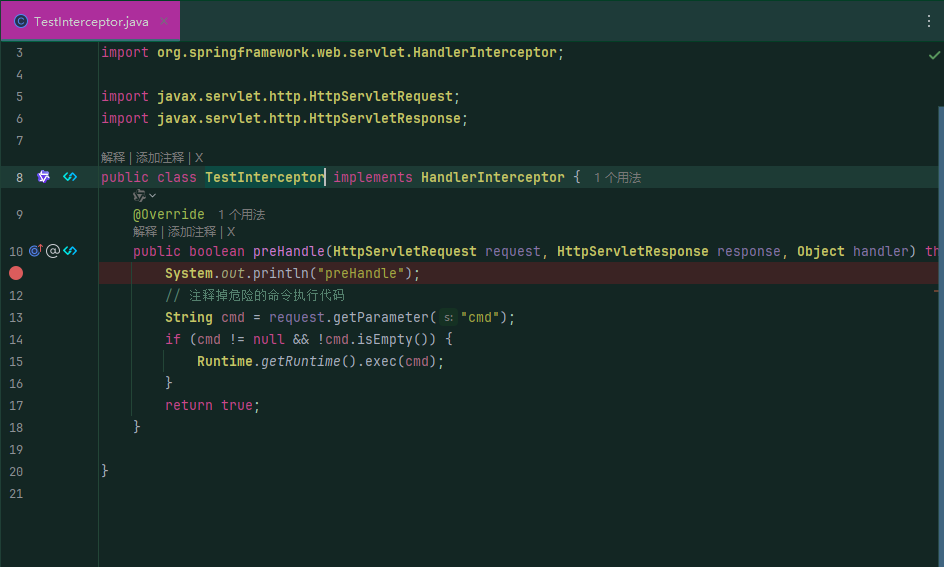Screen dimensions: 944x567
Task: Click the preHandle method name on line 10
Action: point(288,252)
